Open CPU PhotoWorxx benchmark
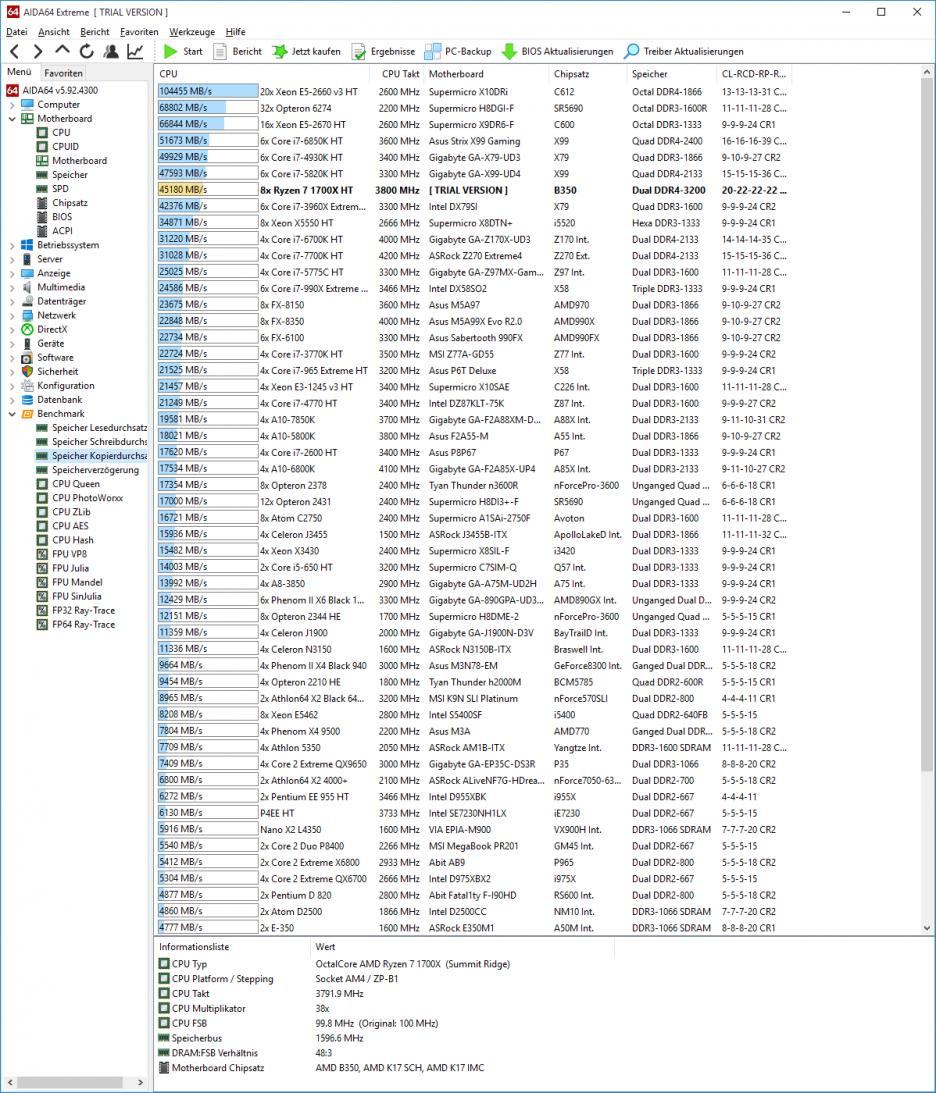 79,498
